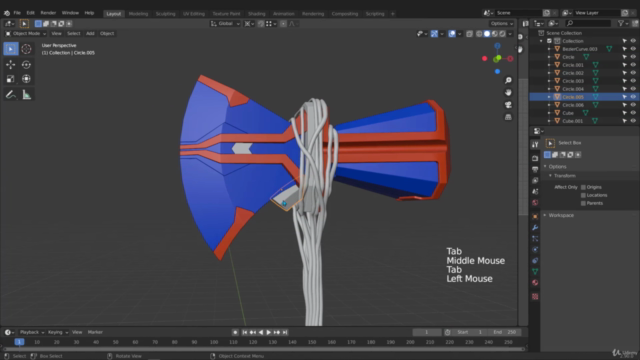This screenshot has height=360, width=640.
Task: Click the red X axis gizmo handle
Action: 510,59
